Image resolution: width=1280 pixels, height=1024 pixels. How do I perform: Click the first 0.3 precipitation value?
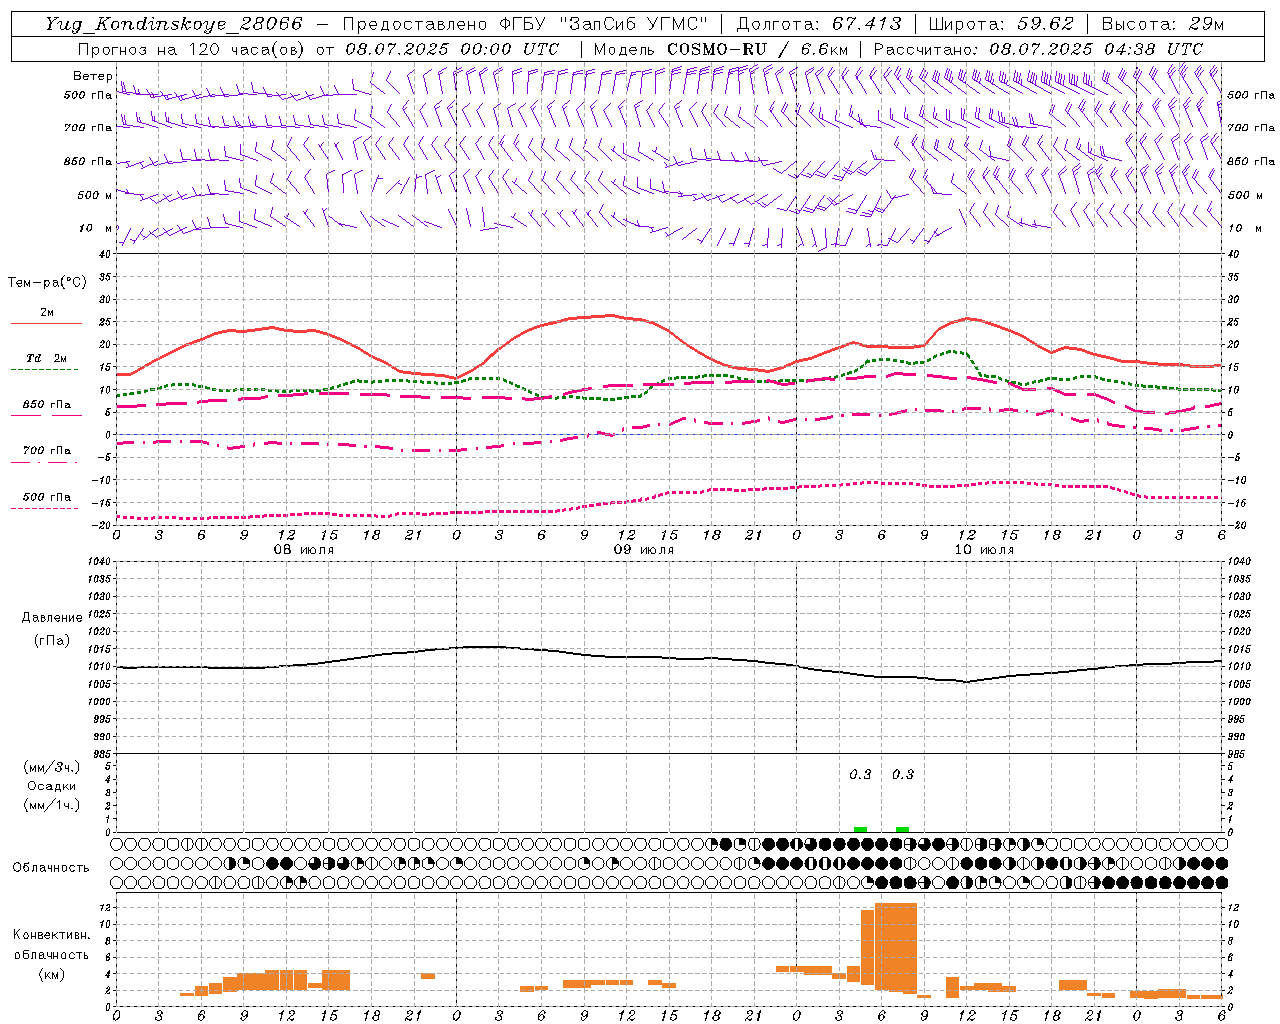860,774
